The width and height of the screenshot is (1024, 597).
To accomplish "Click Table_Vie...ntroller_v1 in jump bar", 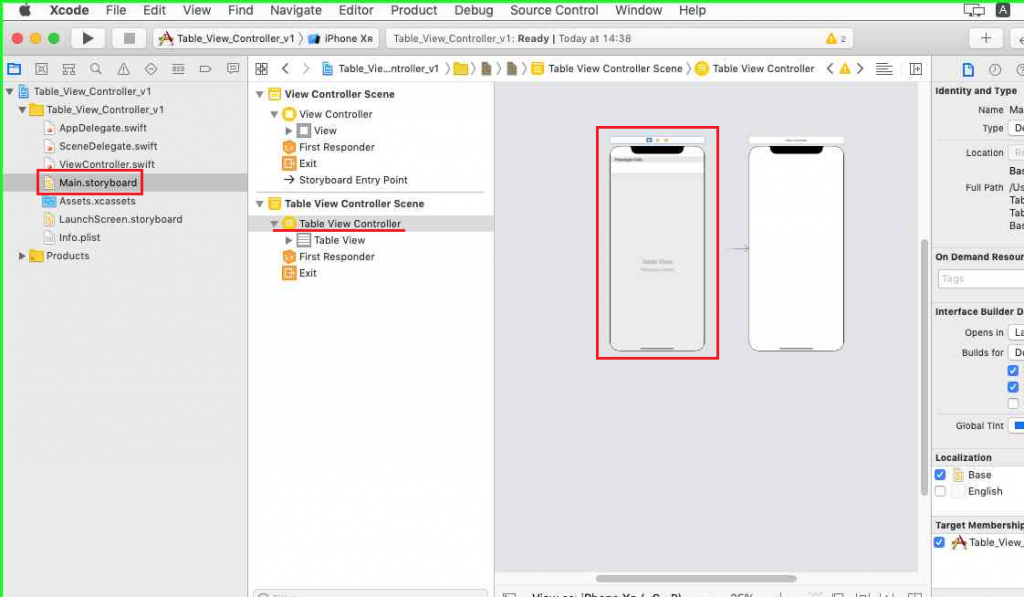I will [381, 69].
